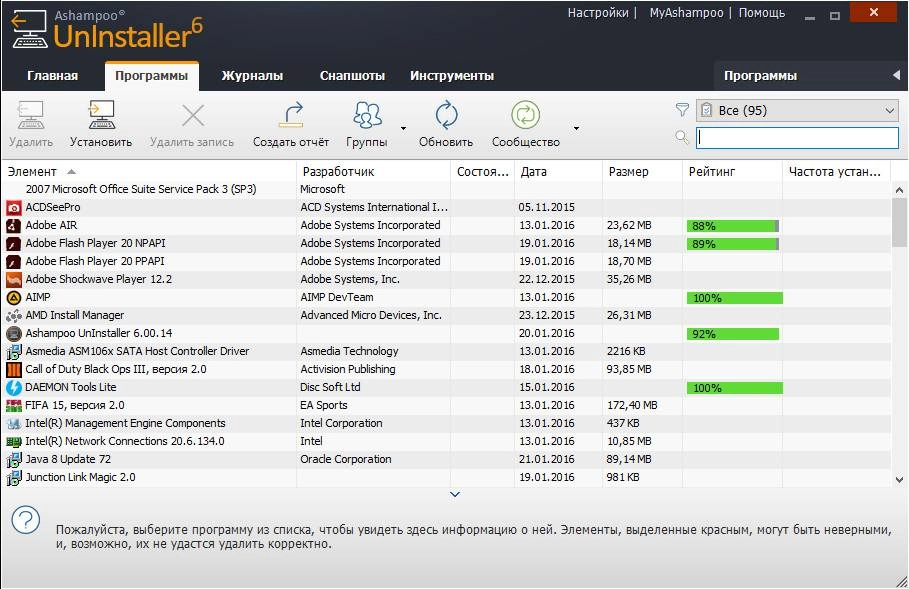Screen dimensions: 909x589
Task: Click the Создать отчёт report icon
Action: [x=290, y=115]
